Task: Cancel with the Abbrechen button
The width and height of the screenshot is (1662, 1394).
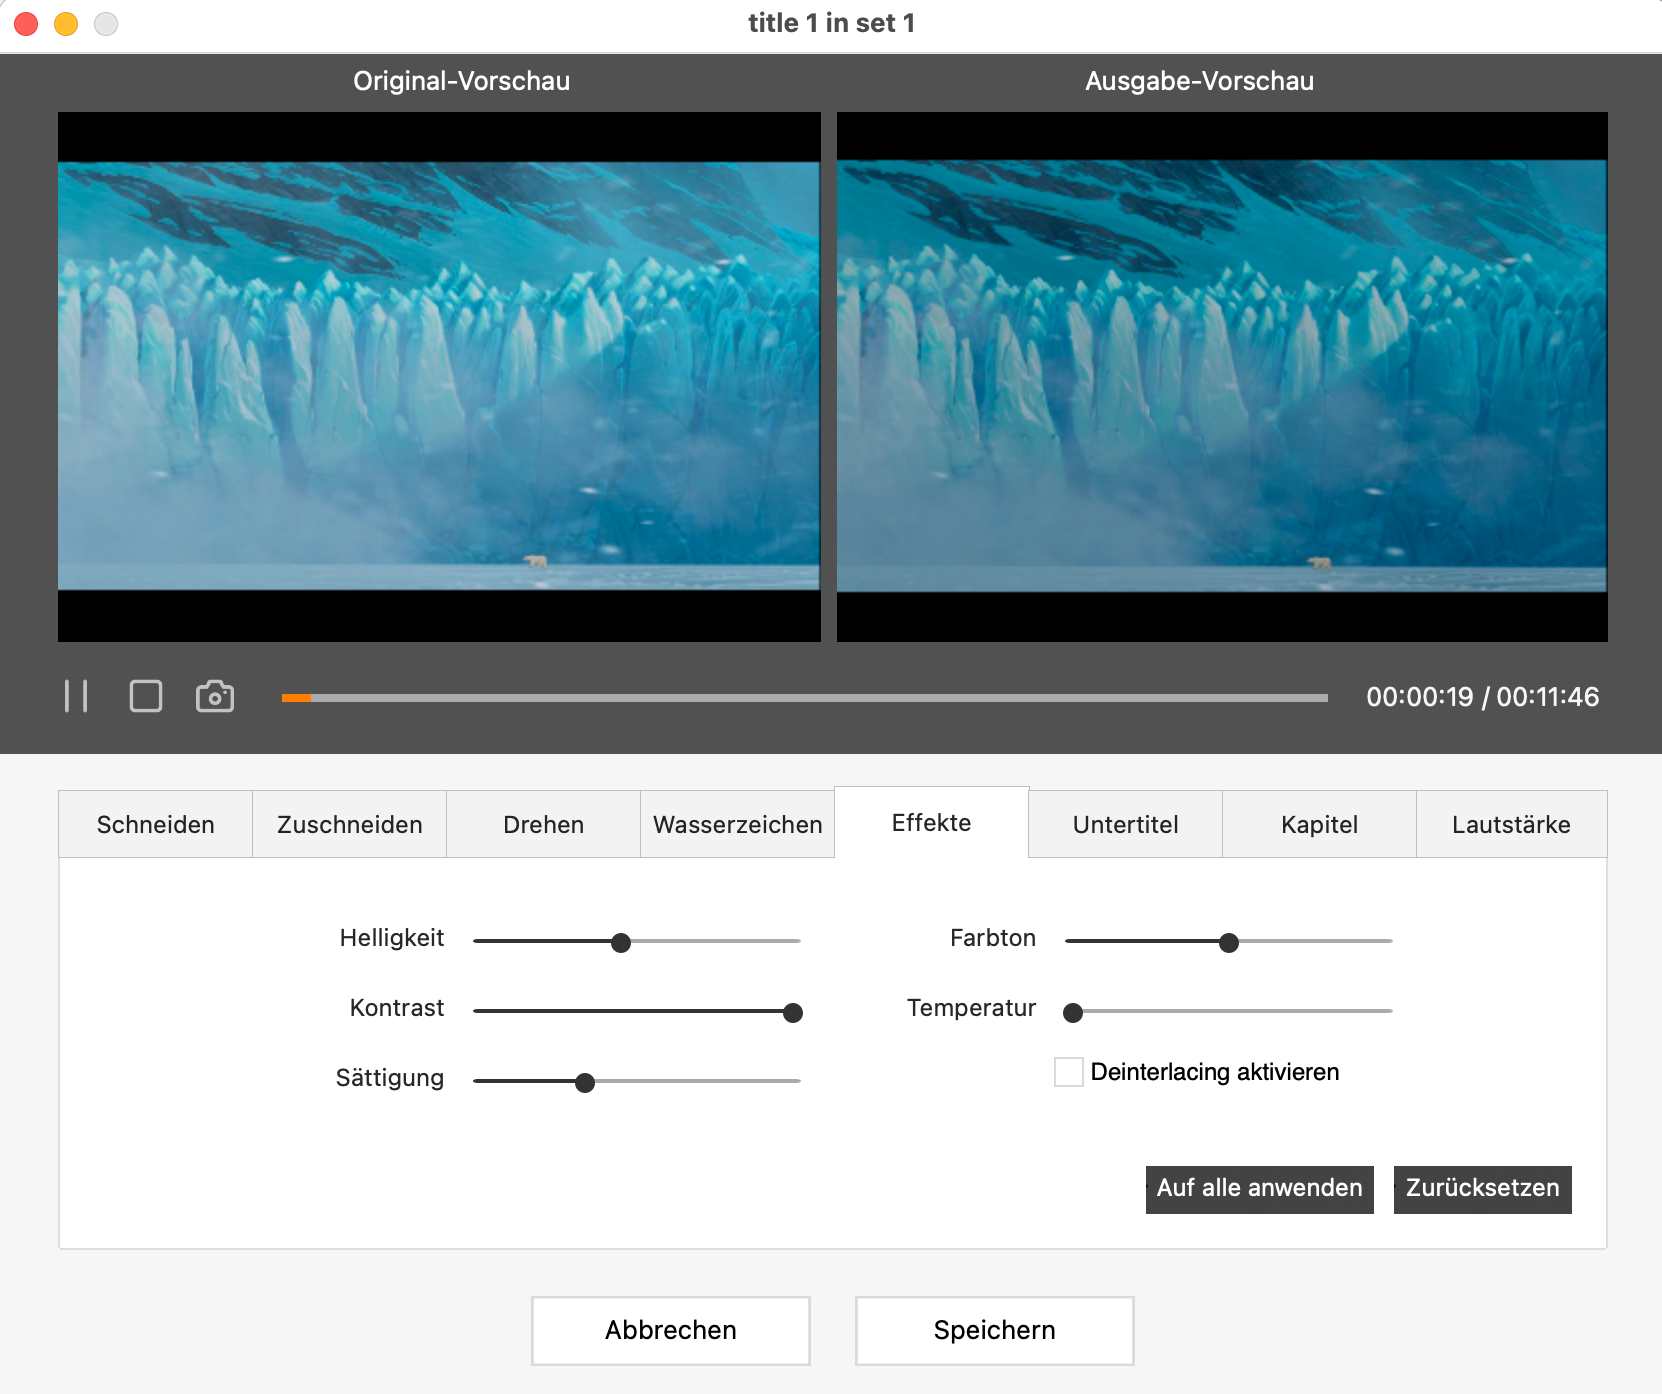Action: (x=670, y=1330)
